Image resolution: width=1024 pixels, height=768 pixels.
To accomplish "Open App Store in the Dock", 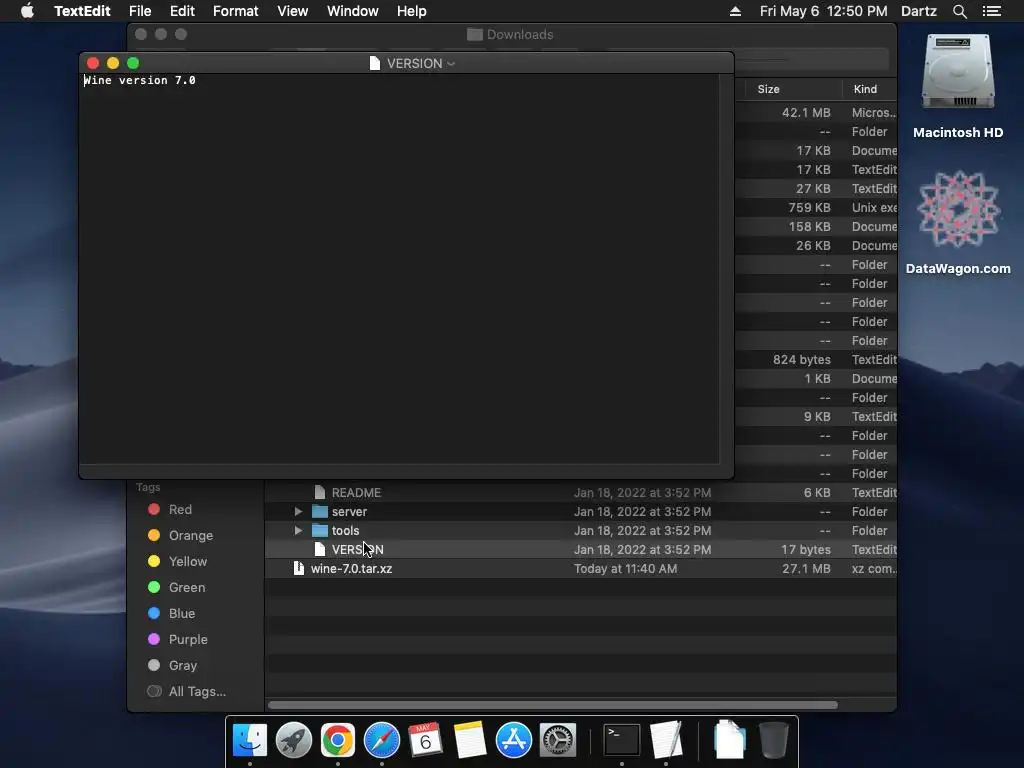I will 514,740.
